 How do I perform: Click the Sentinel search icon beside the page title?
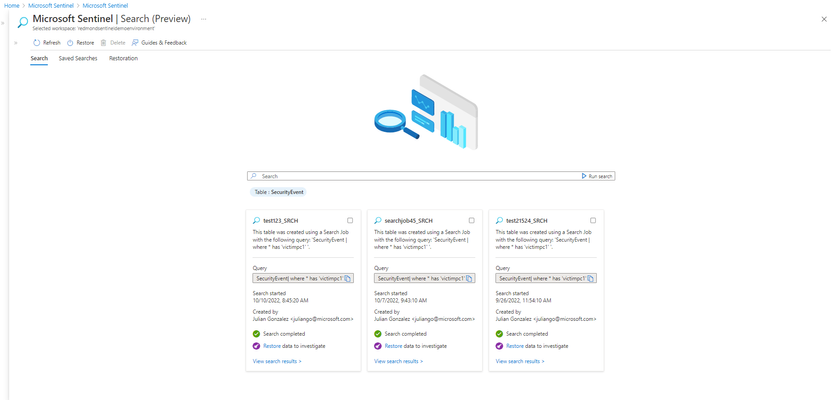pos(23,22)
